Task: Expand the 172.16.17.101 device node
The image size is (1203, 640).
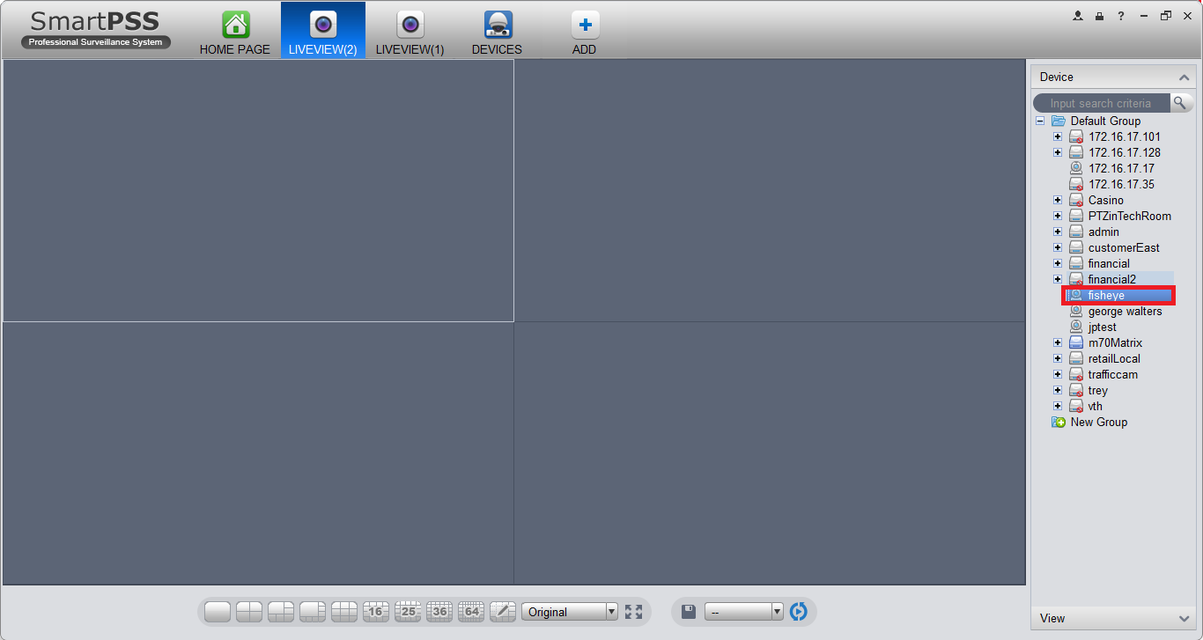Action: [1058, 137]
